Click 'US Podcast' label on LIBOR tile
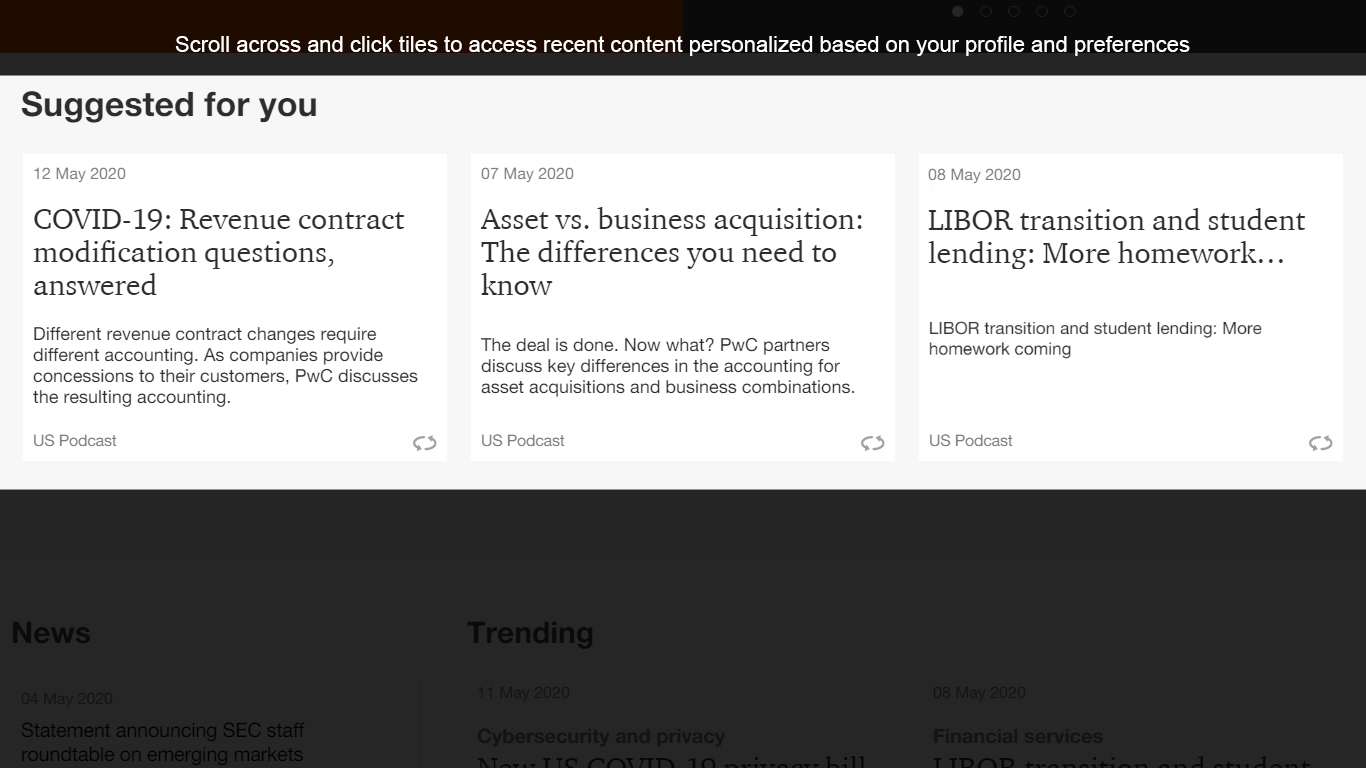The width and height of the screenshot is (1366, 768). point(971,441)
